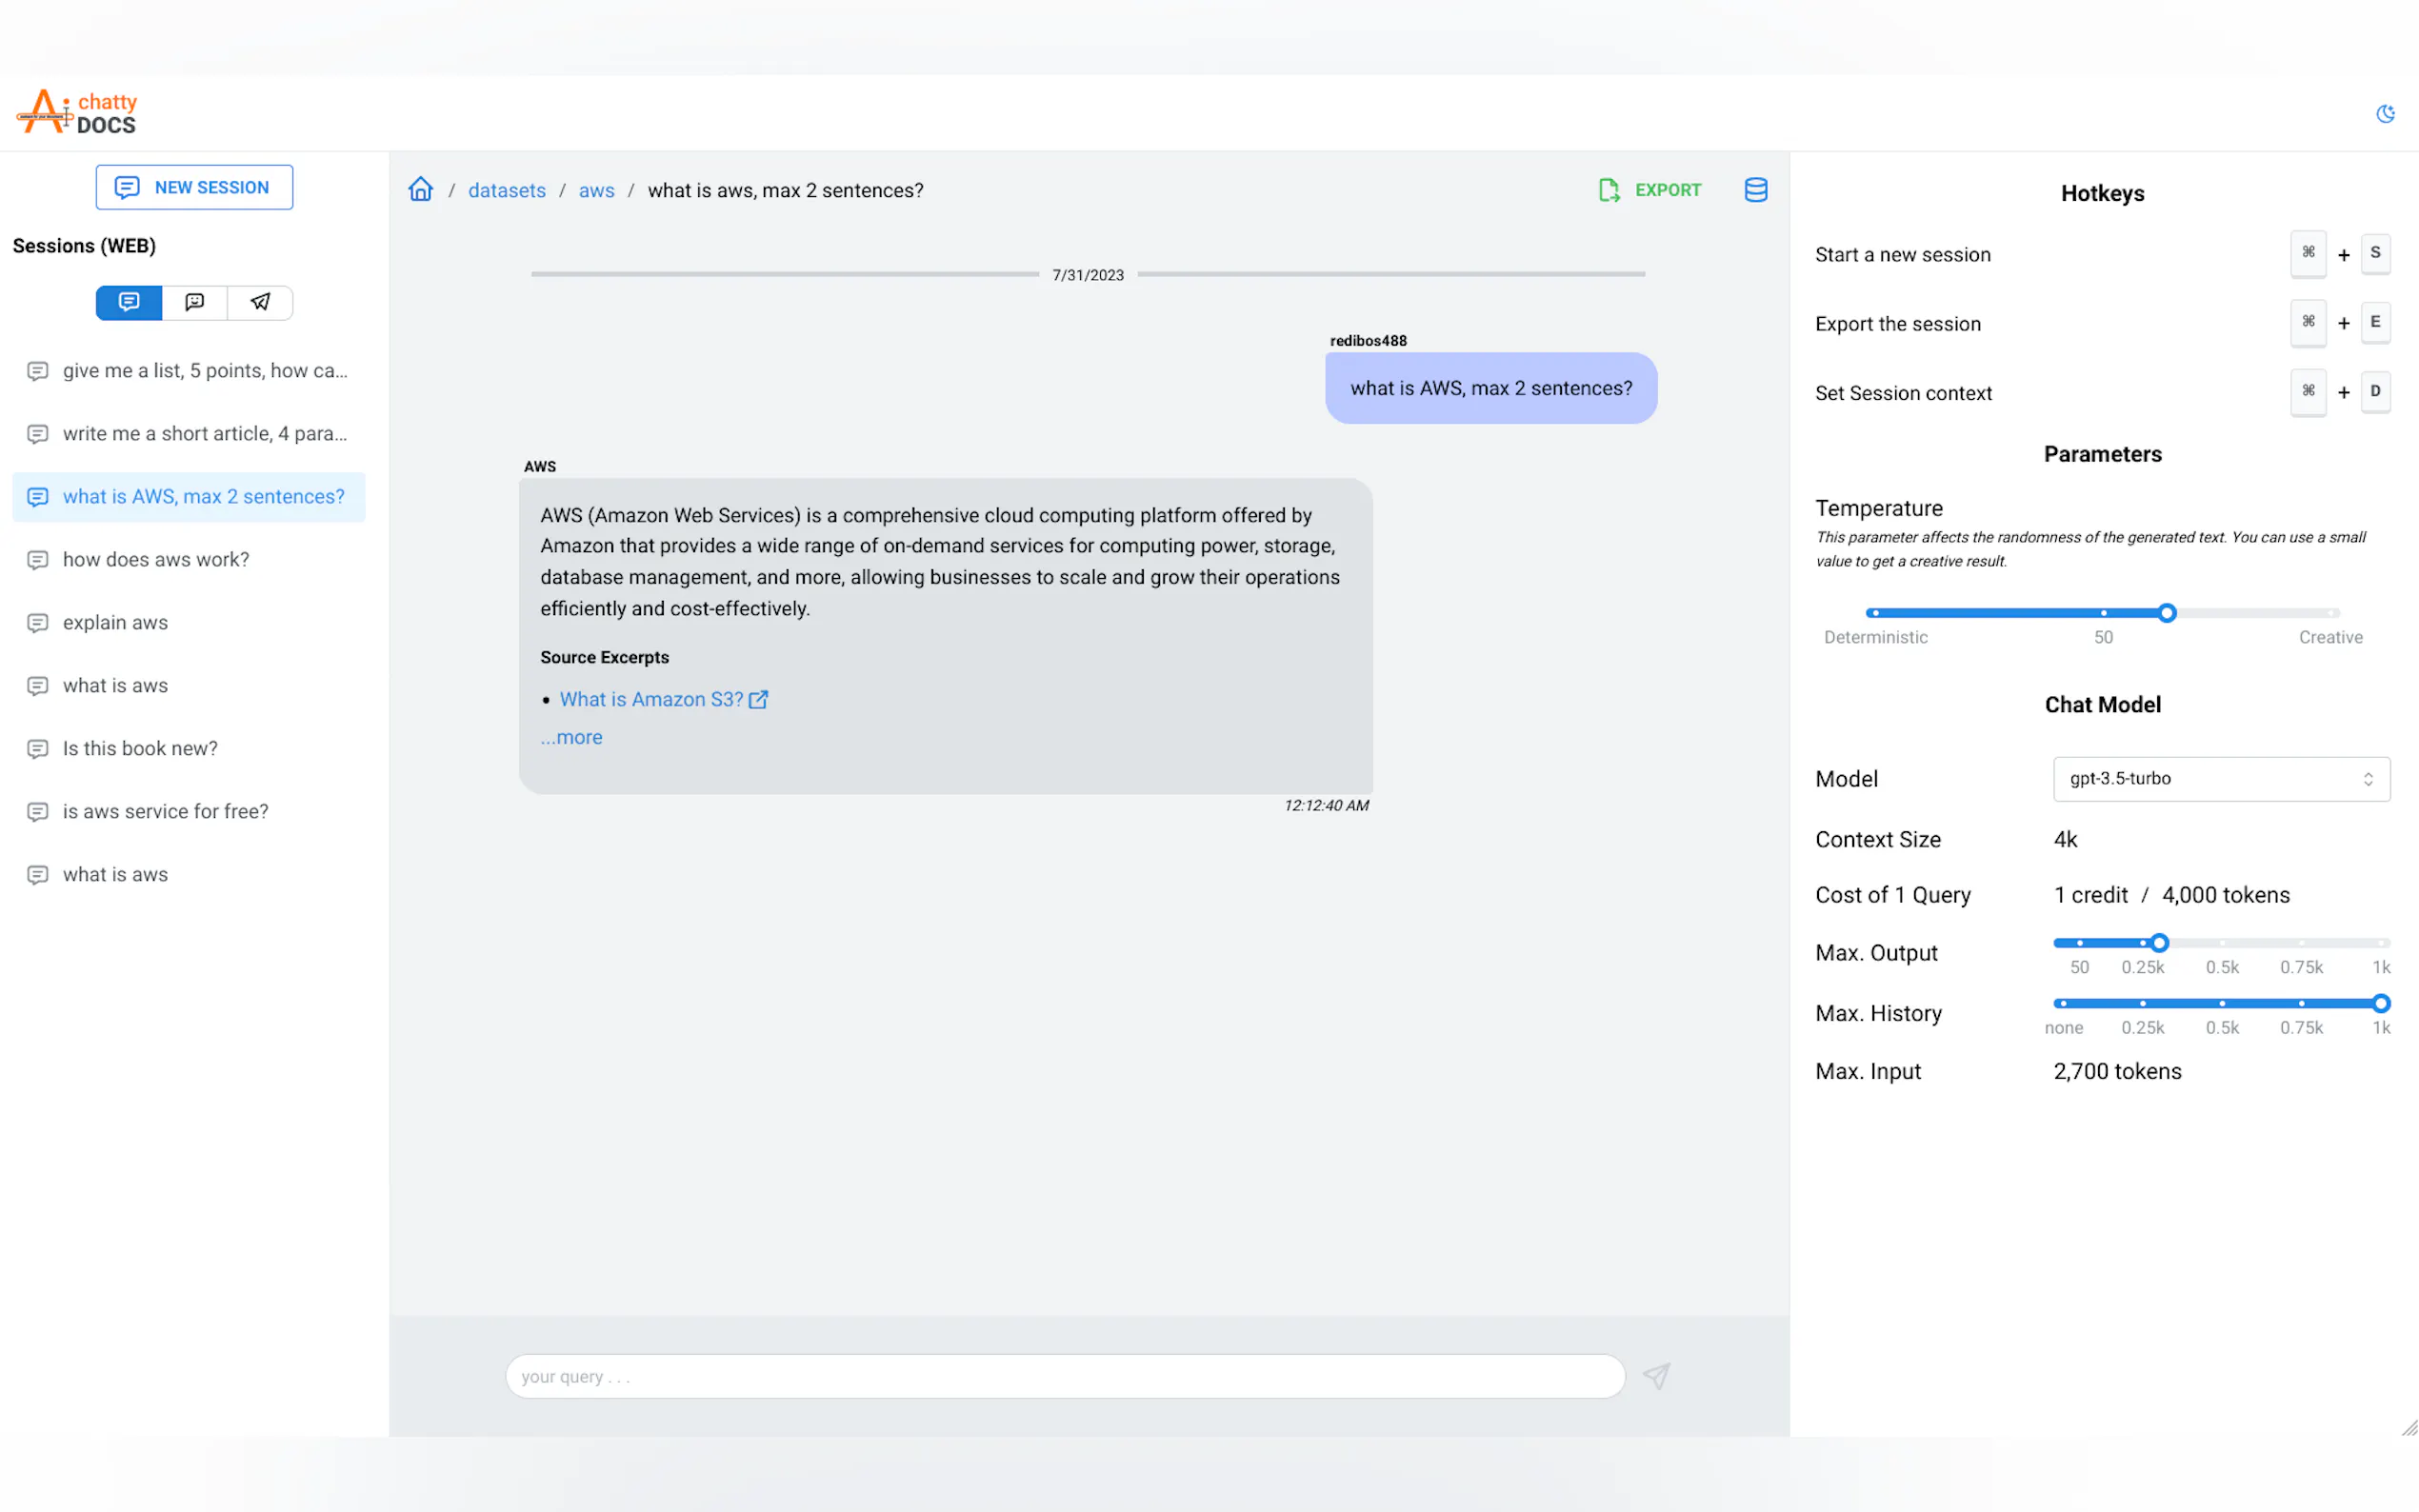
Task: Open the 'What is Amazon S3?' link
Action: (650, 699)
